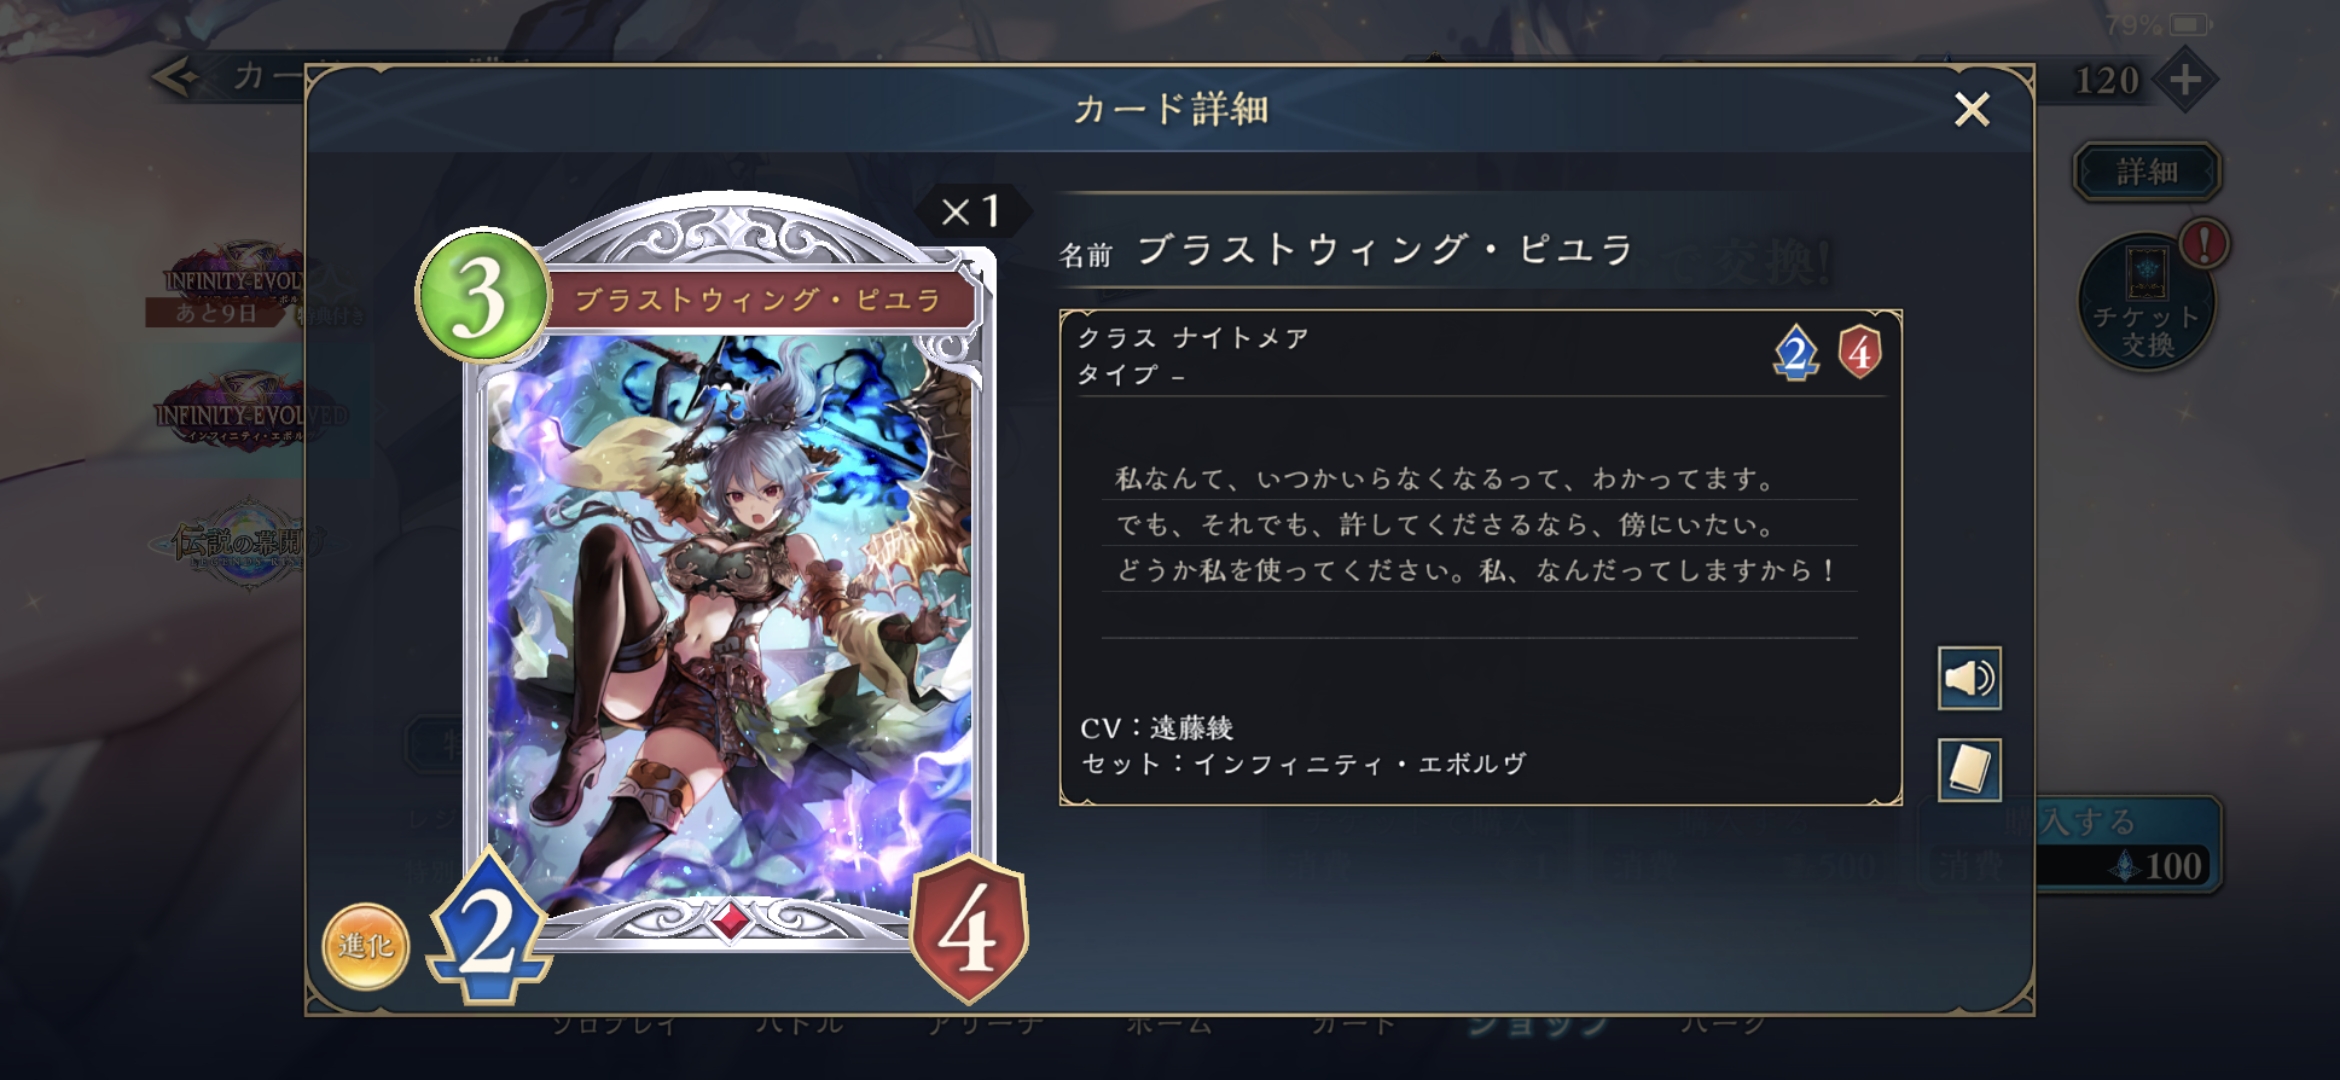Image resolution: width=2340 pixels, height=1080 pixels.
Task: Click the plus icon next to 120
Action: pos(2185,79)
